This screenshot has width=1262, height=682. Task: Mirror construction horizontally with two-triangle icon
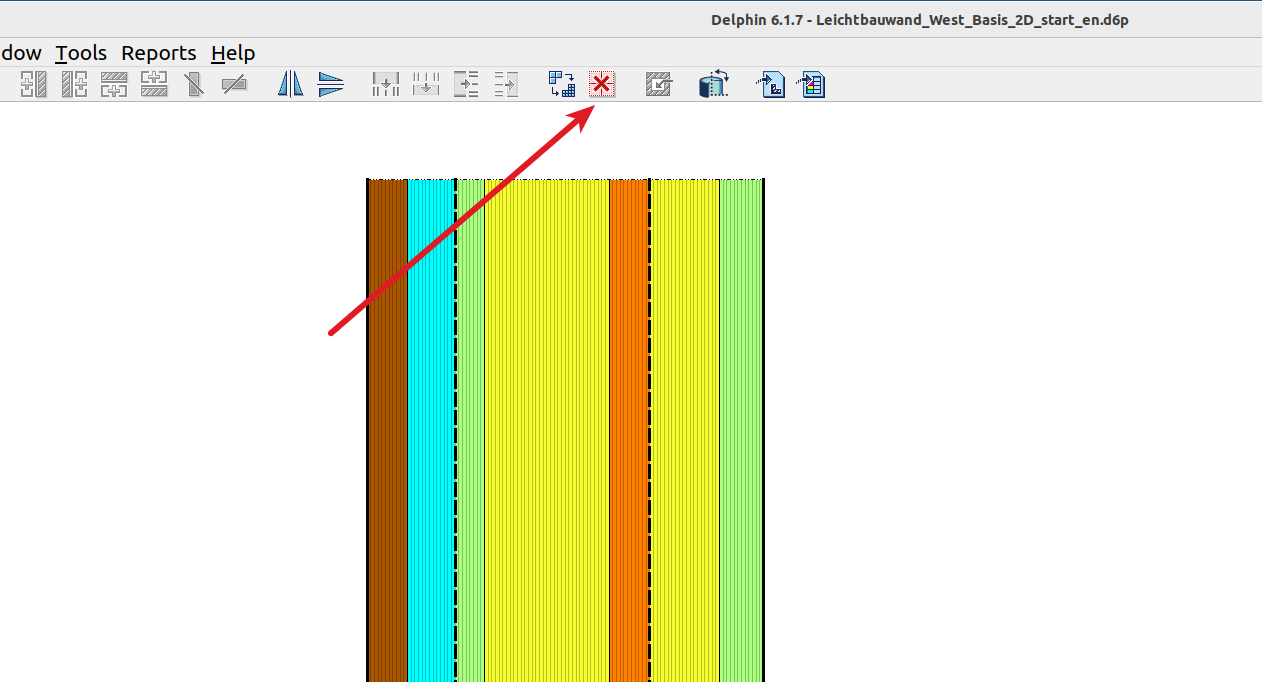click(290, 85)
